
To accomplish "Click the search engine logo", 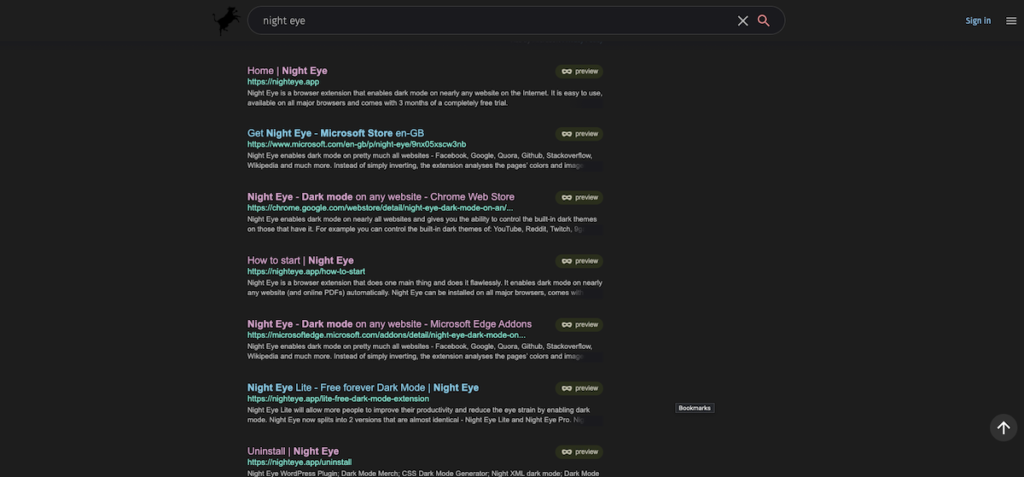I will tap(226, 21).
